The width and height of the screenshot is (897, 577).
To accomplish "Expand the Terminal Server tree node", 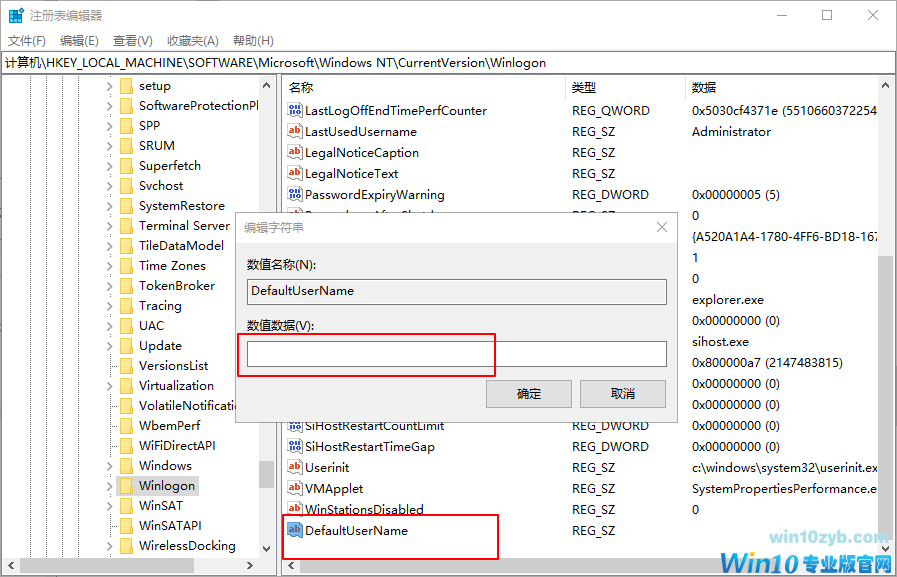I will 109,226.
